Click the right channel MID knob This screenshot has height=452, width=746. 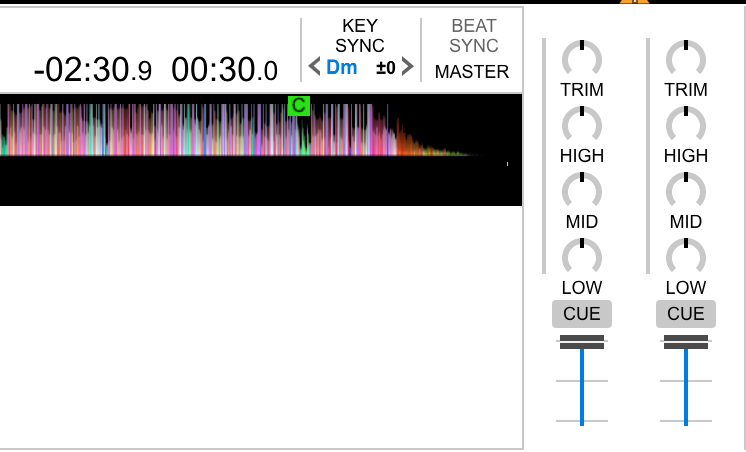685,191
